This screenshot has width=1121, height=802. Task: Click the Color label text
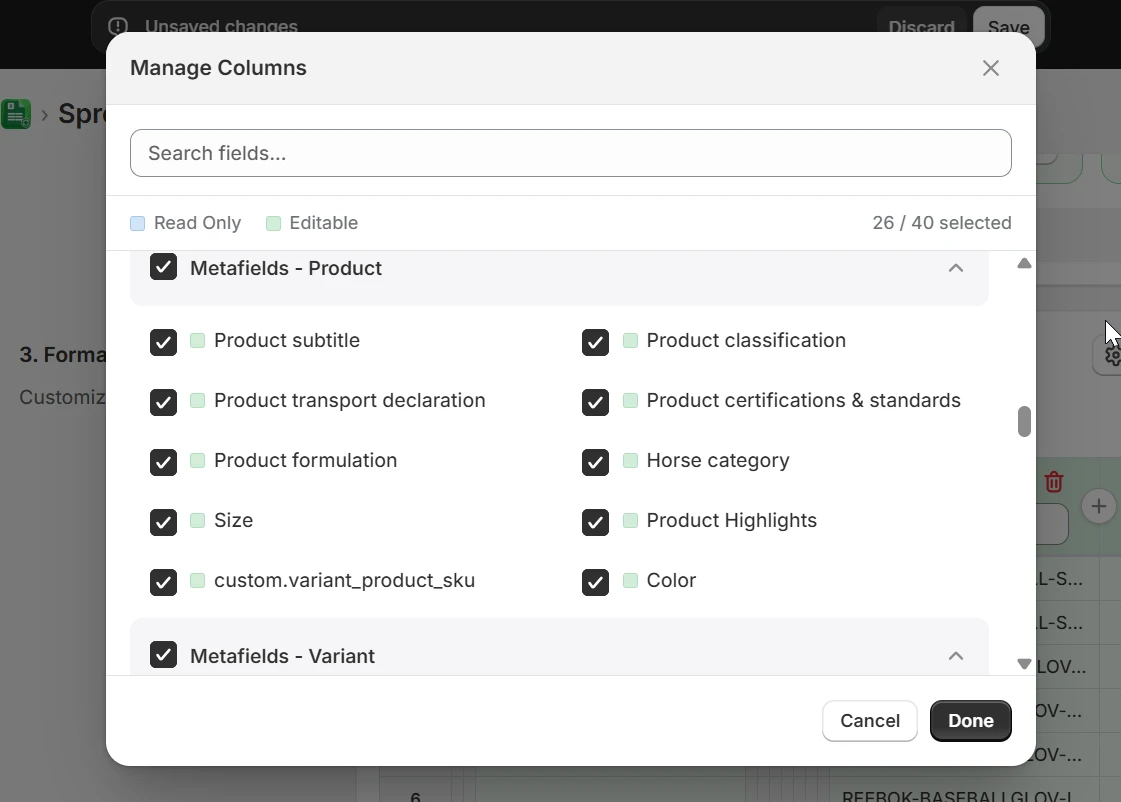point(671,580)
